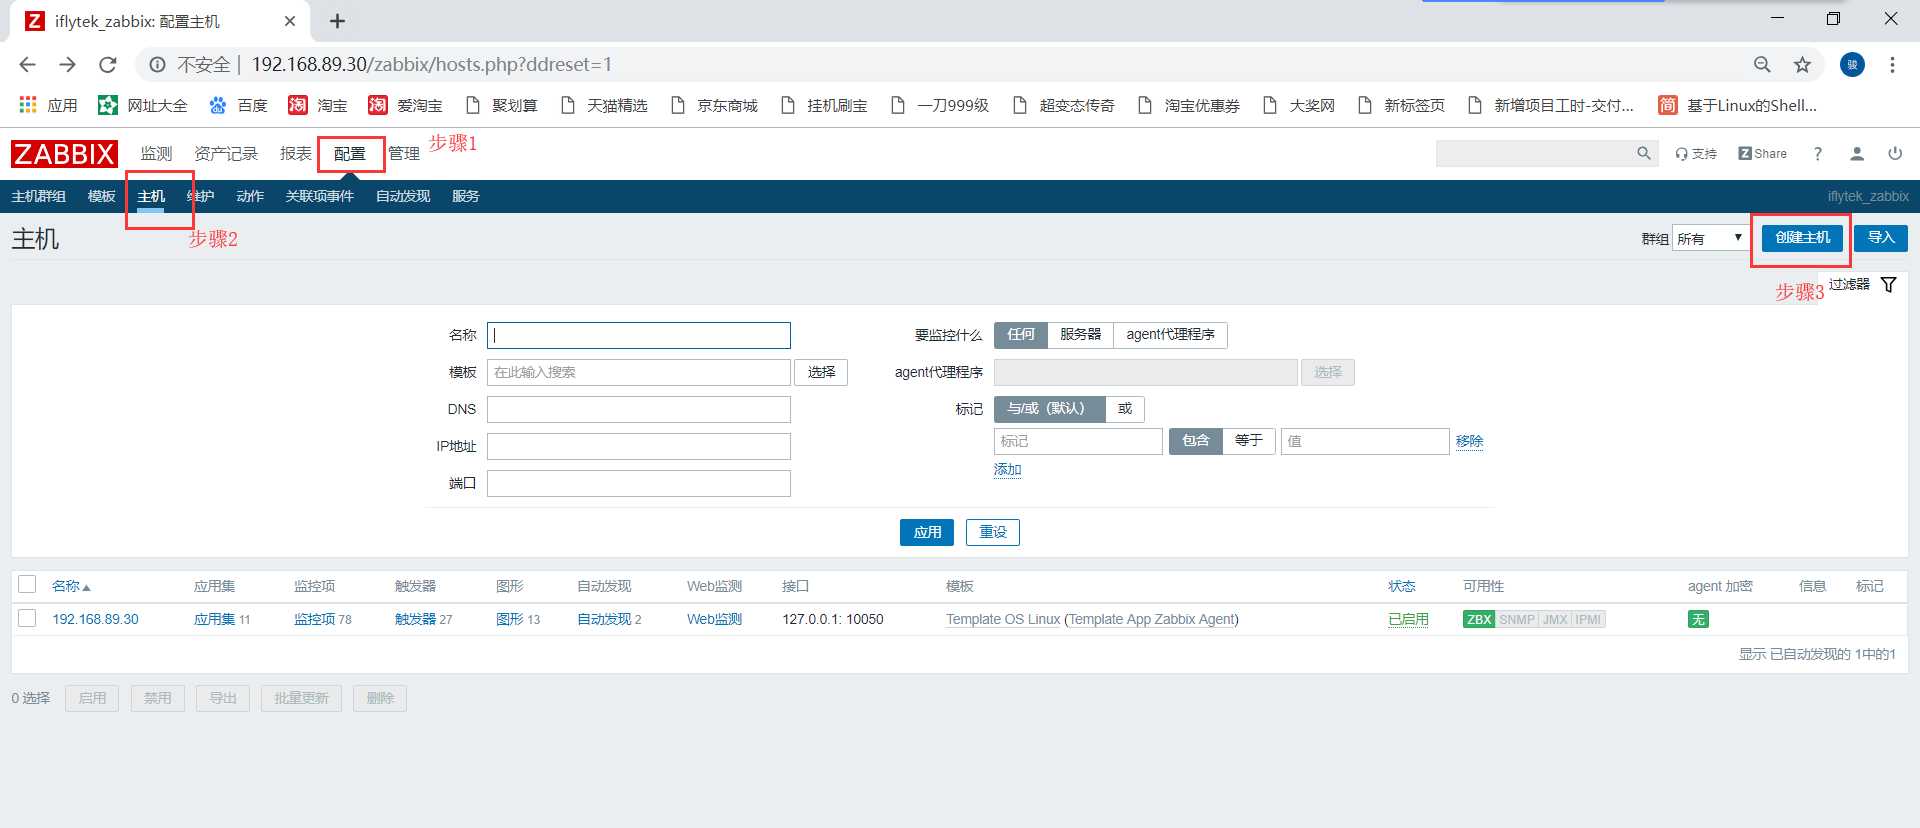1920x828 pixels.
Task: Open the 爱淘宝 bookmark
Action: point(405,105)
